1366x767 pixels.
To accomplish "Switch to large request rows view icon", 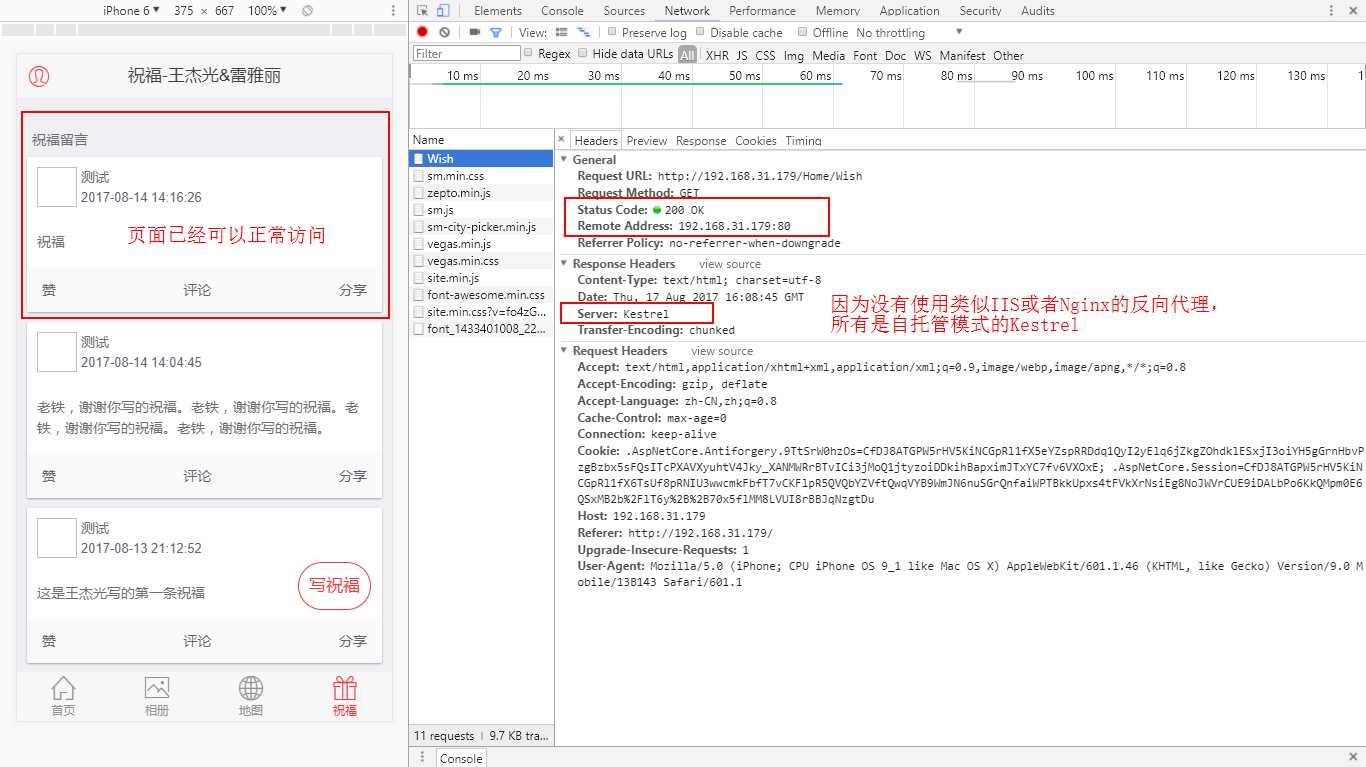I will tap(562, 32).
